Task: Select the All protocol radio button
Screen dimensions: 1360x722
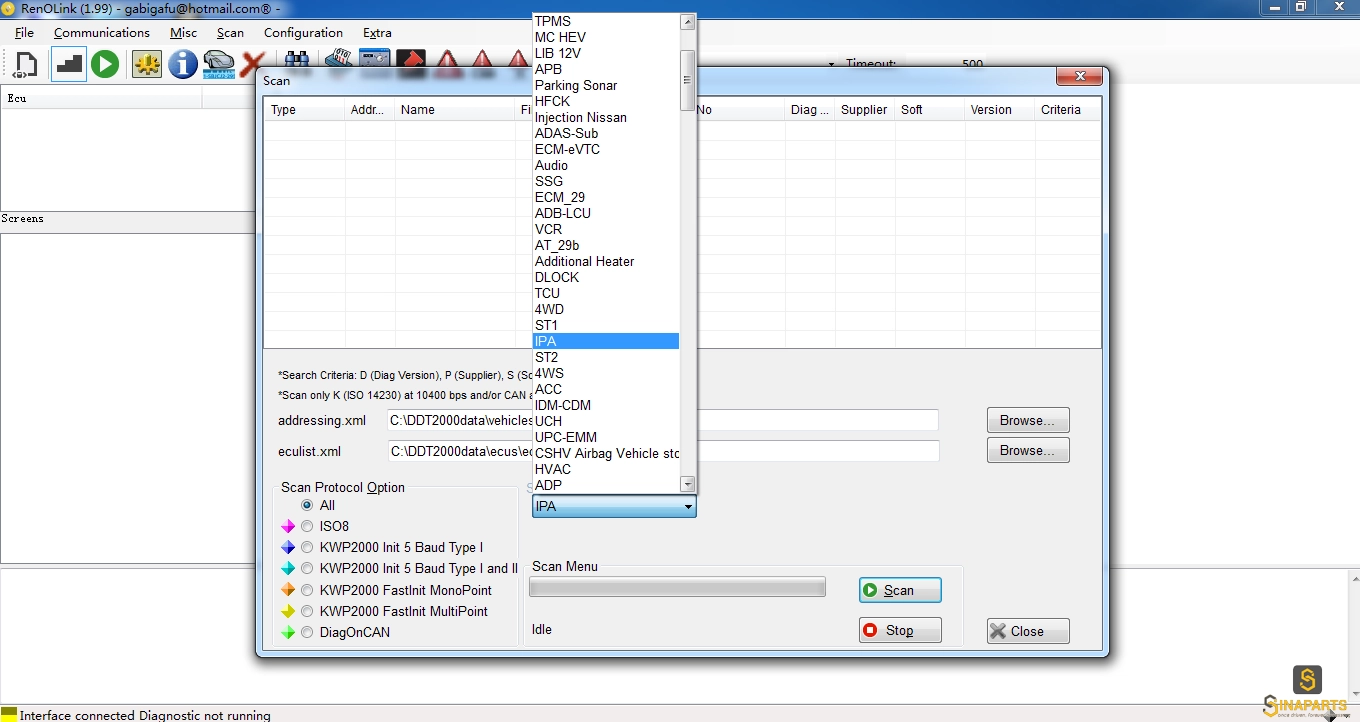Action: (x=307, y=505)
